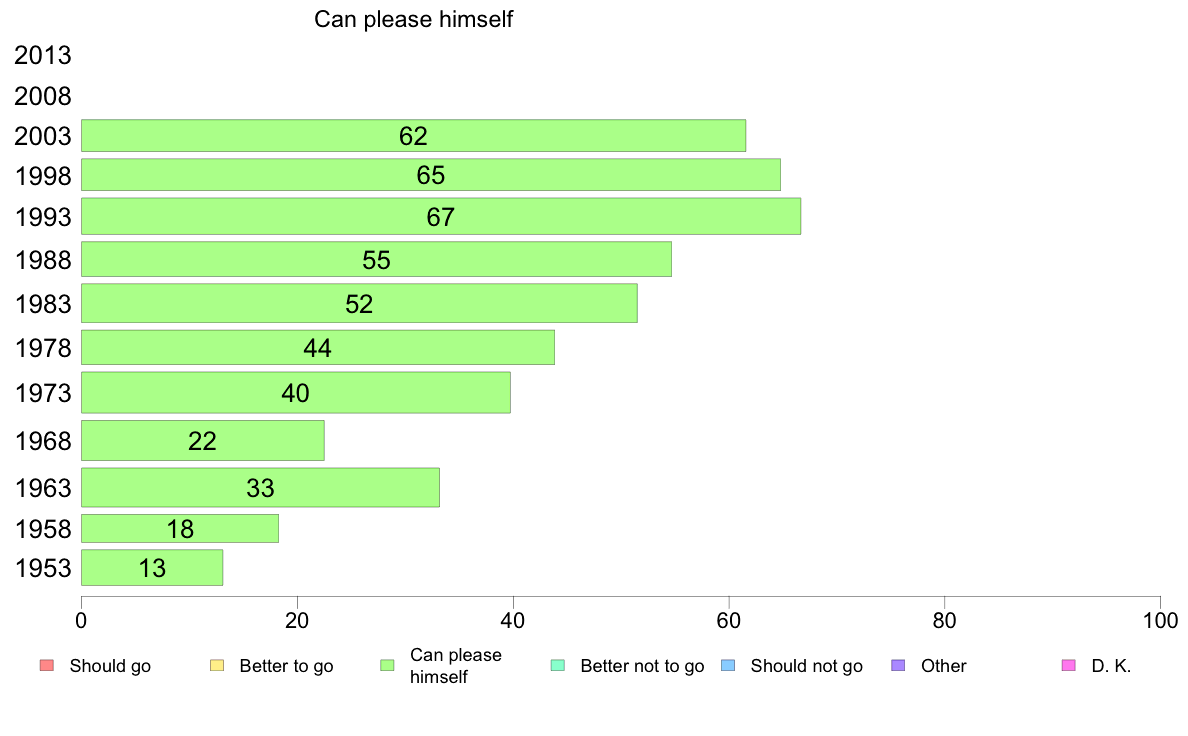Toggle the Should not go legend label
The width and height of the screenshot is (1188, 736).
(x=806, y=666)
